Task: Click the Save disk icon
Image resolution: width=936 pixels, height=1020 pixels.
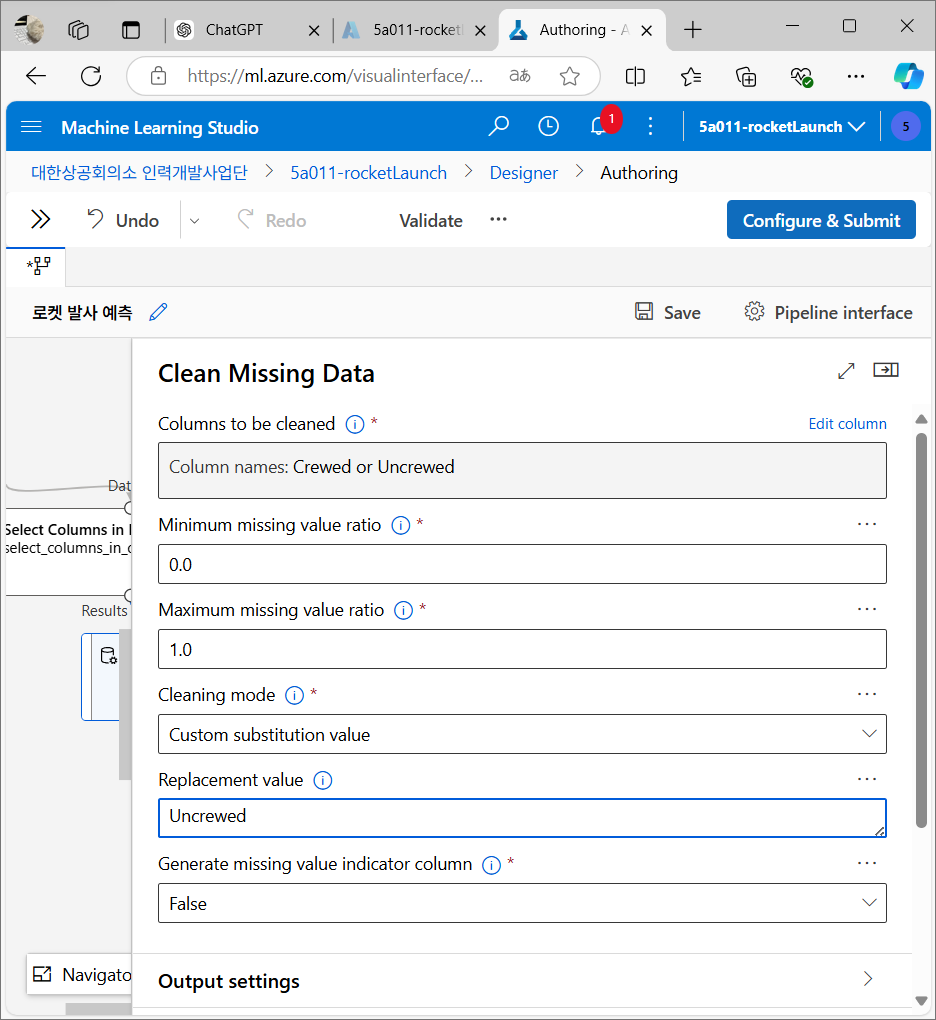Action: pyautogui.click(x=644, y=312)
